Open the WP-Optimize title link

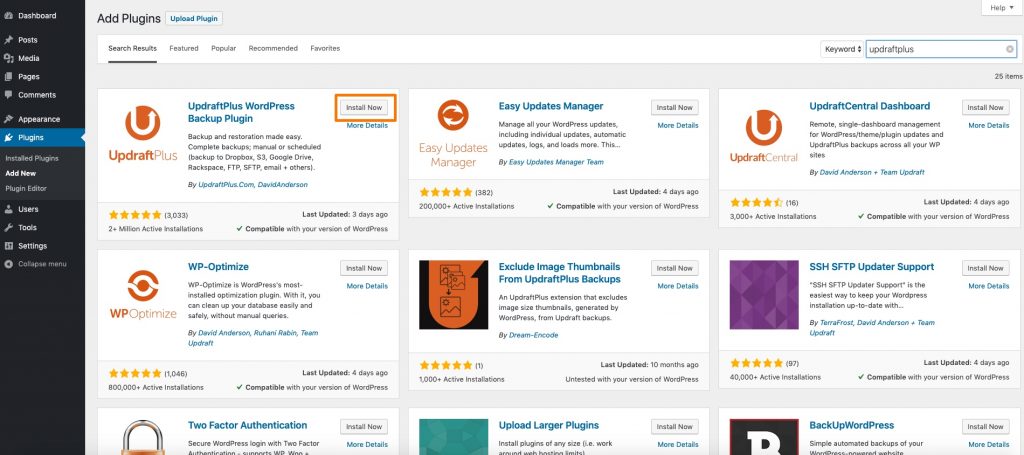[x=218, y=267]
